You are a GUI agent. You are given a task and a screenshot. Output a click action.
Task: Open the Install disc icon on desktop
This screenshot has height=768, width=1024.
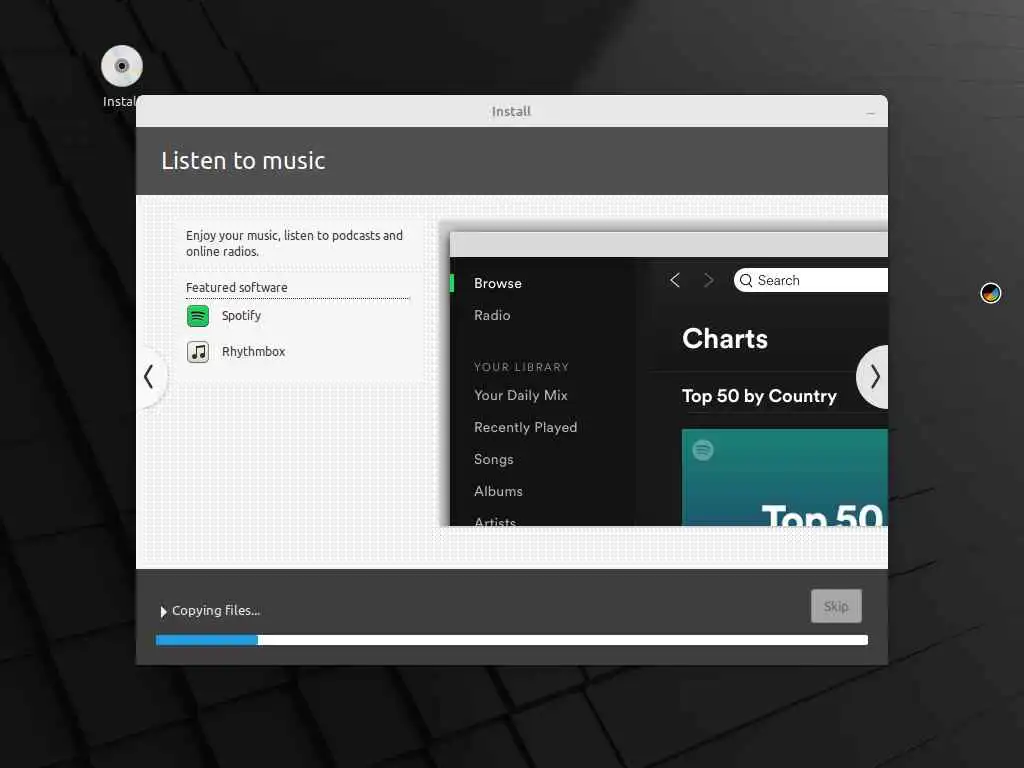[x=121, y=66]
